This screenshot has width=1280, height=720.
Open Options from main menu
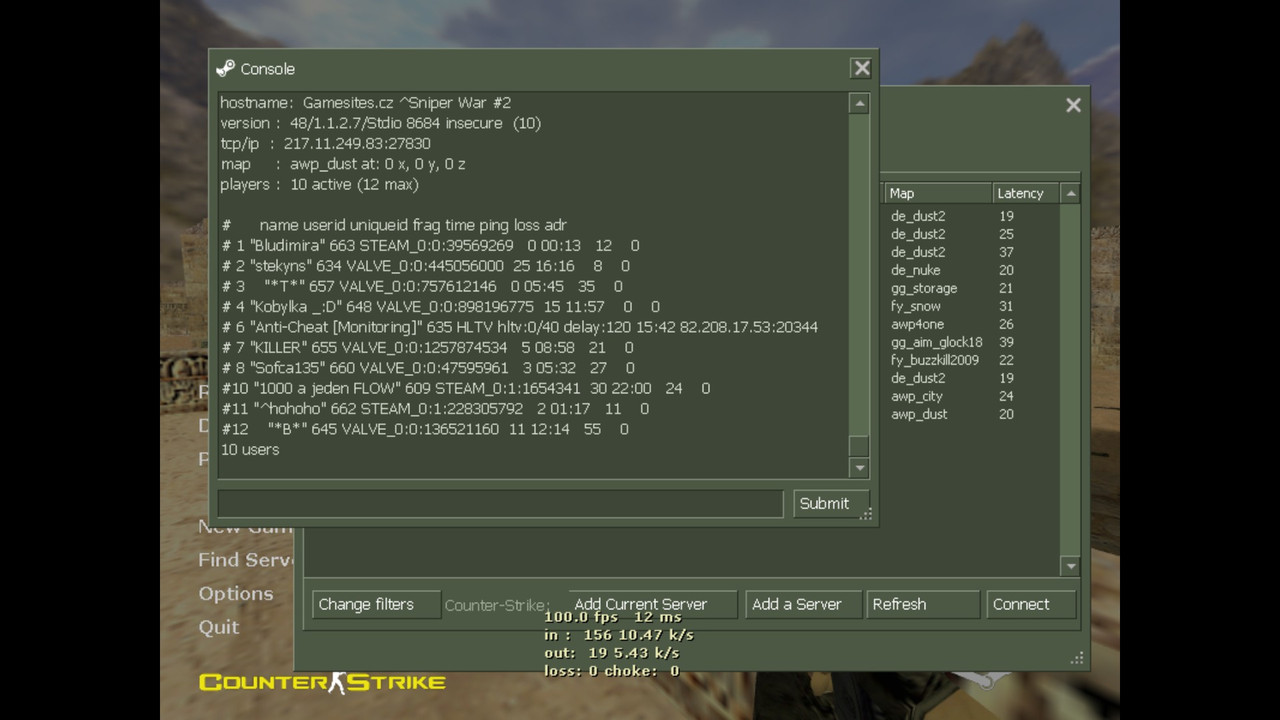(235, 593)
